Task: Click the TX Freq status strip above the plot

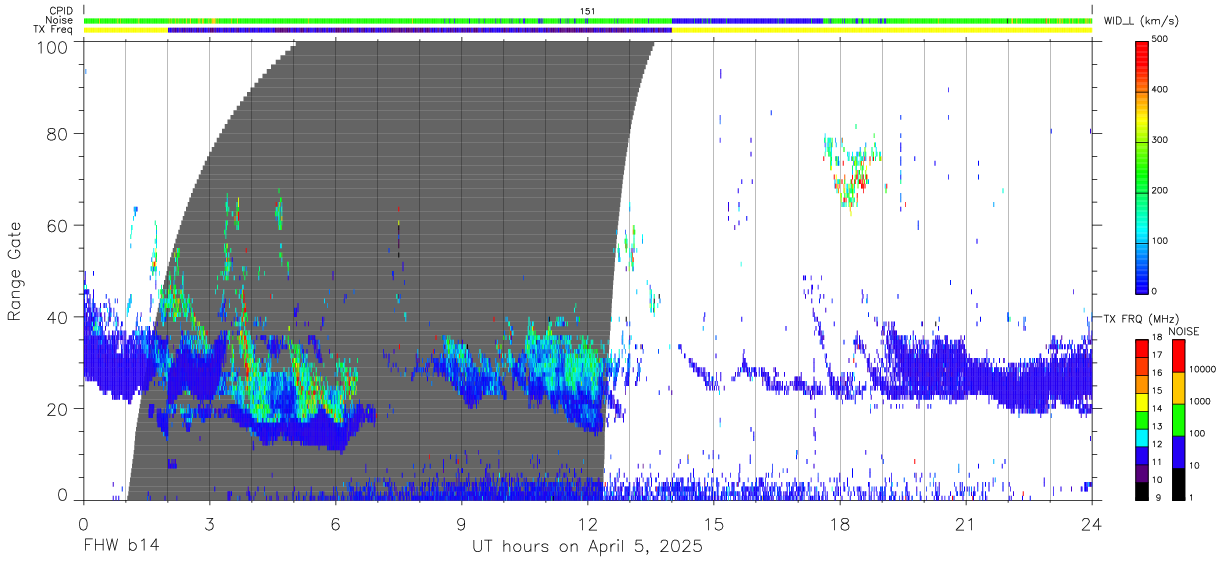Action: pyautogui.click(x=587, y=30)
